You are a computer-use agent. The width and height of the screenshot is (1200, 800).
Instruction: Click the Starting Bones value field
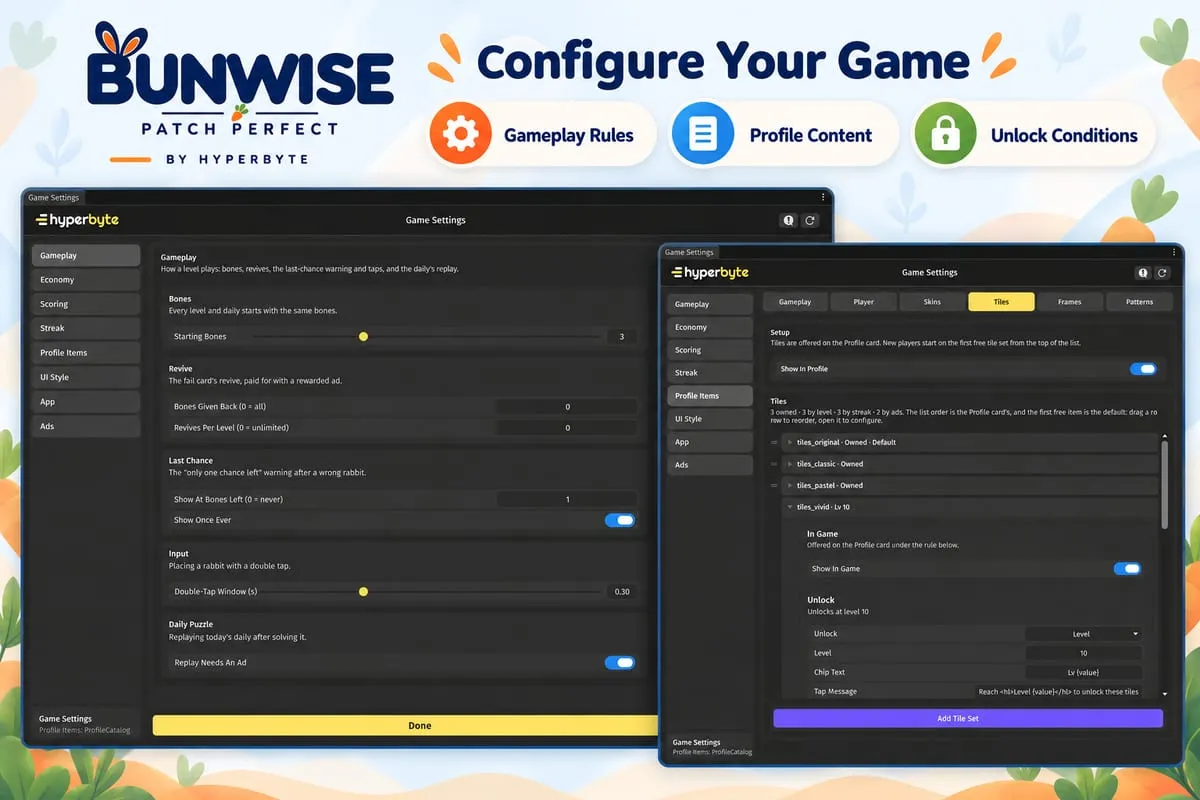point(621,337)
